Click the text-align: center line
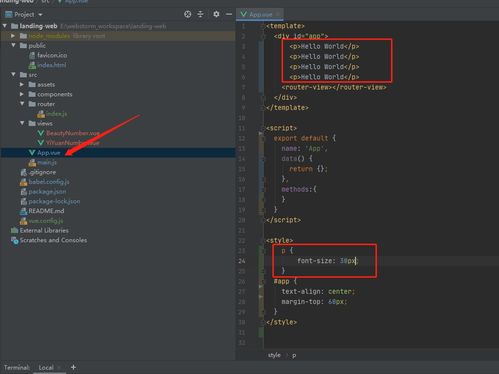This screenshot has width=499, height=374. (318, 291)
